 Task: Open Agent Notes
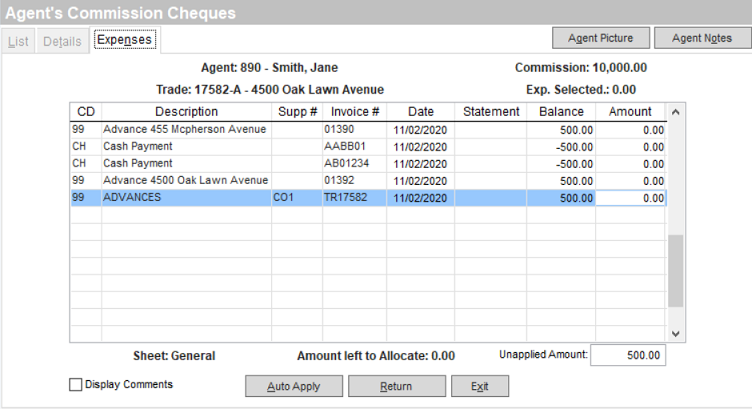pos(701,38)
